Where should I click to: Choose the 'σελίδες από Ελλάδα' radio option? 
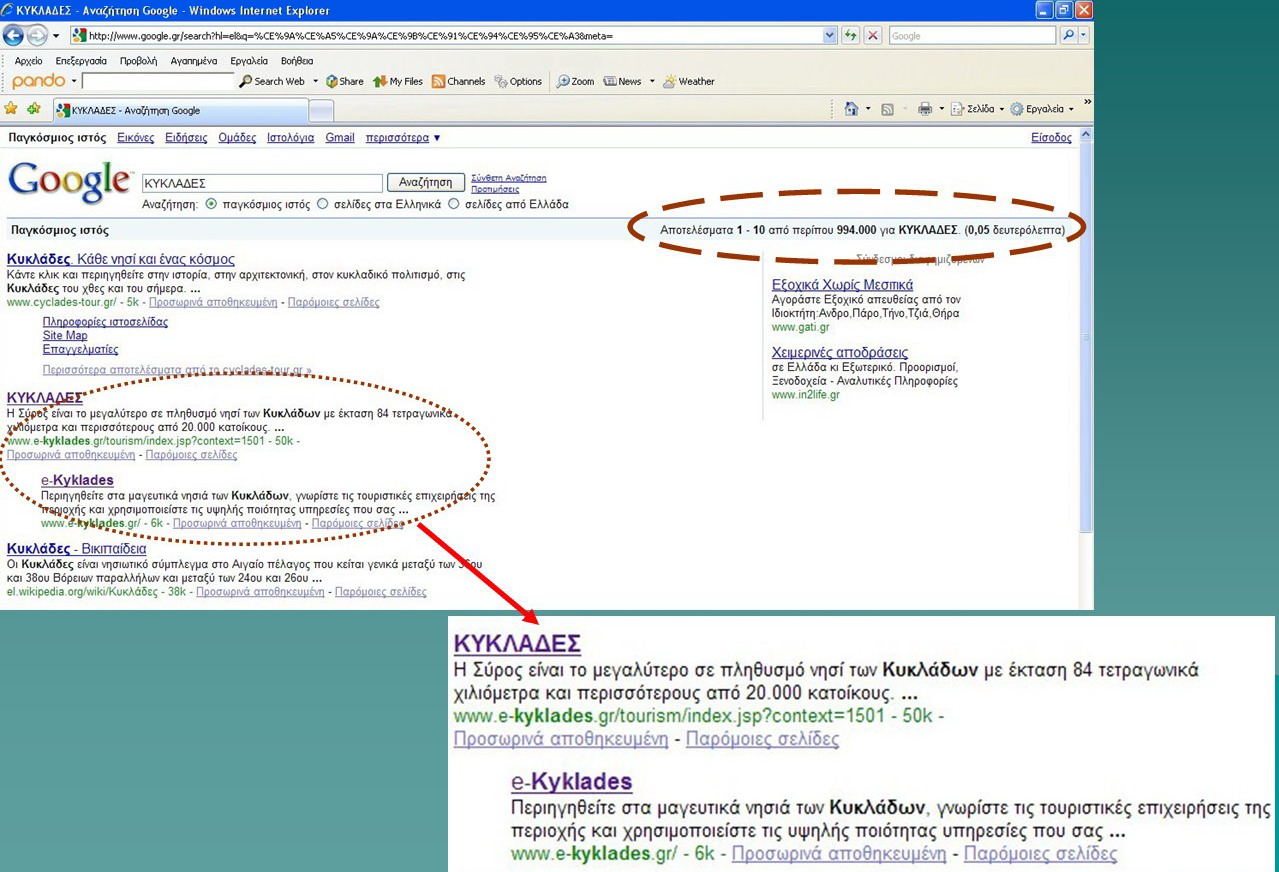(454, 204)
